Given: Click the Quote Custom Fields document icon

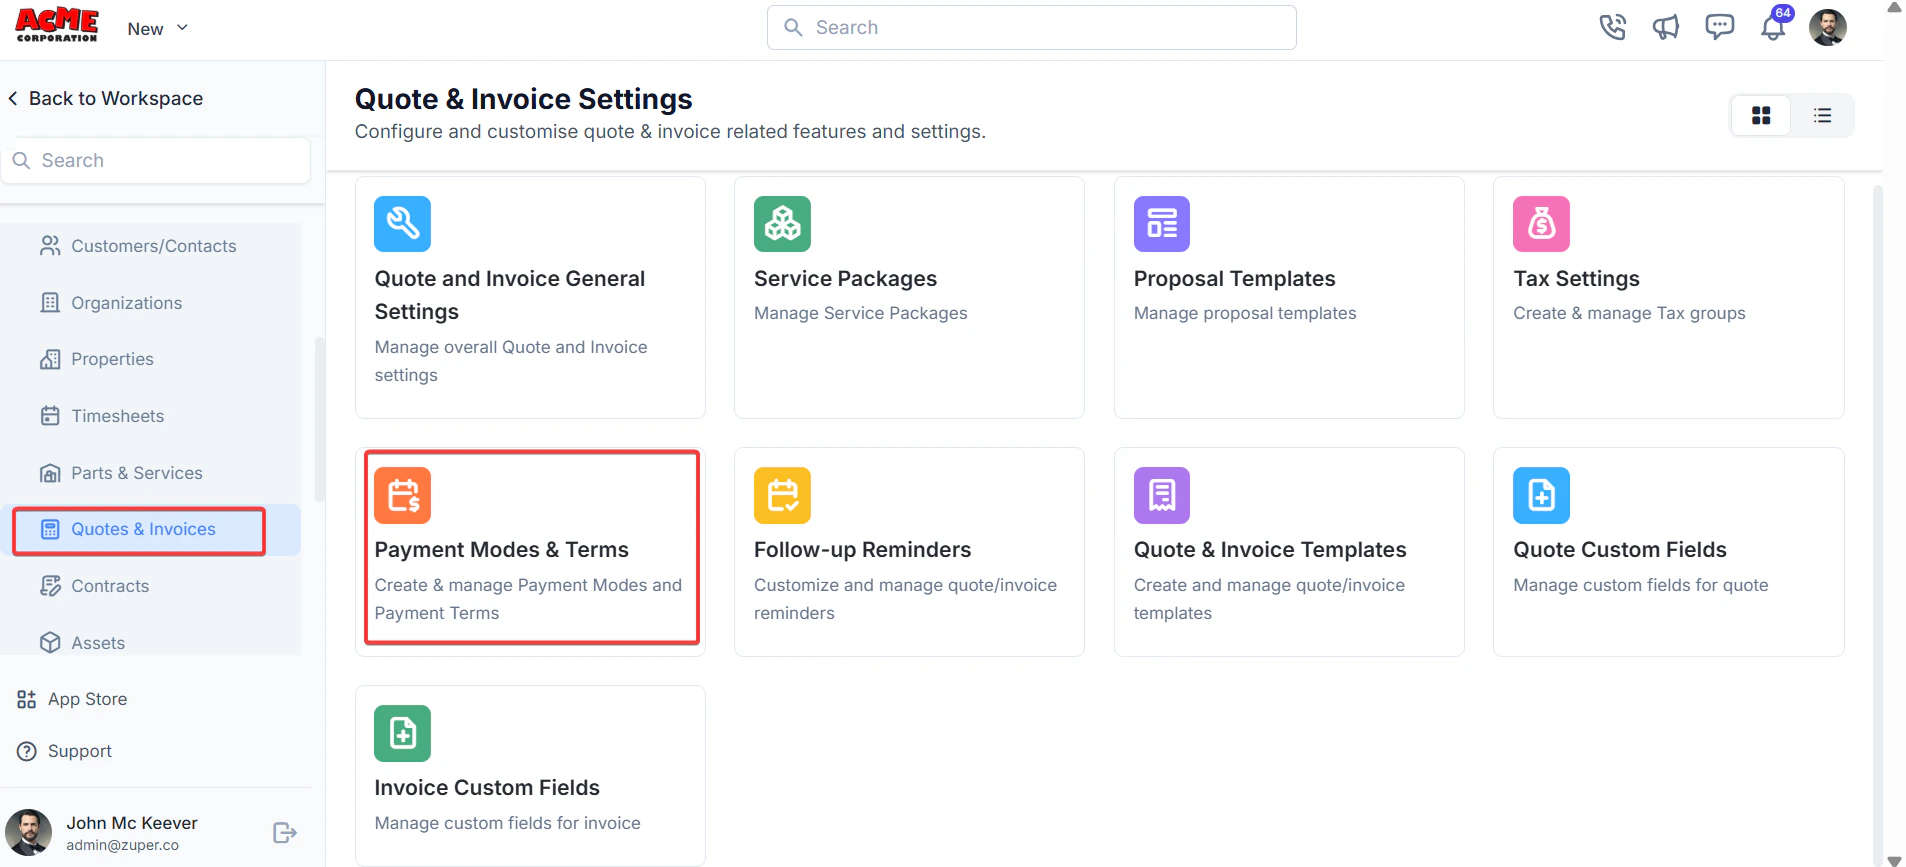Looking at the screenshot, I should (1541, 495).
